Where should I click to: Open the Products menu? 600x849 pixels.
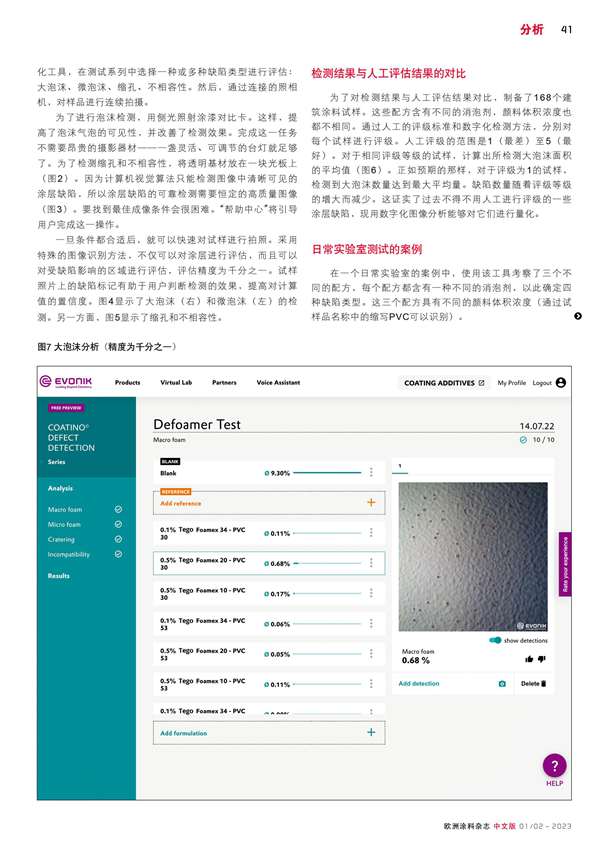point(127,382)
